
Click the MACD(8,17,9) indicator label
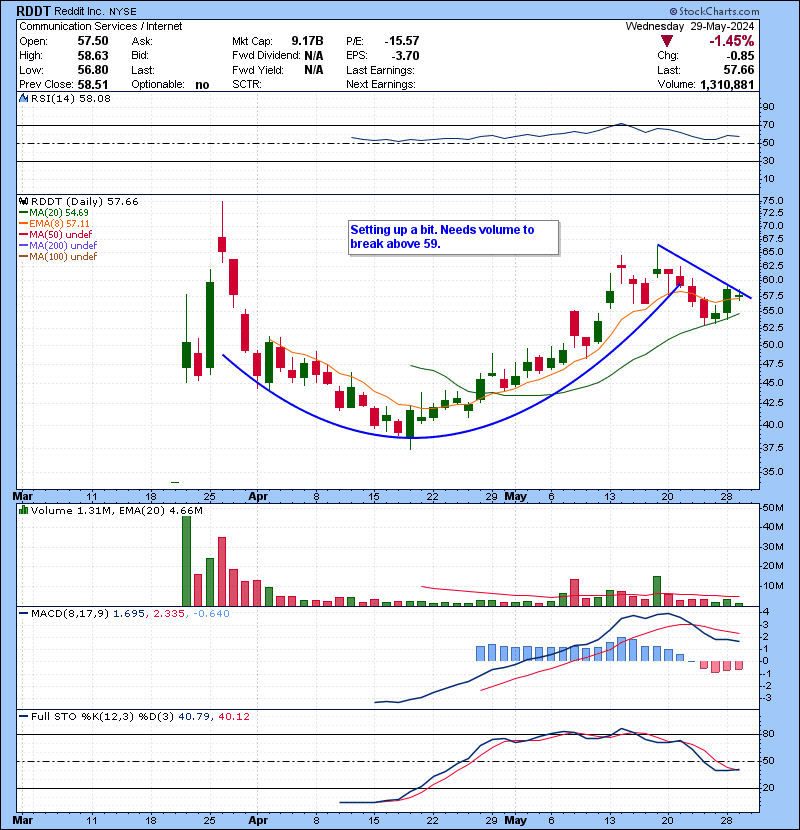[70, 614]
